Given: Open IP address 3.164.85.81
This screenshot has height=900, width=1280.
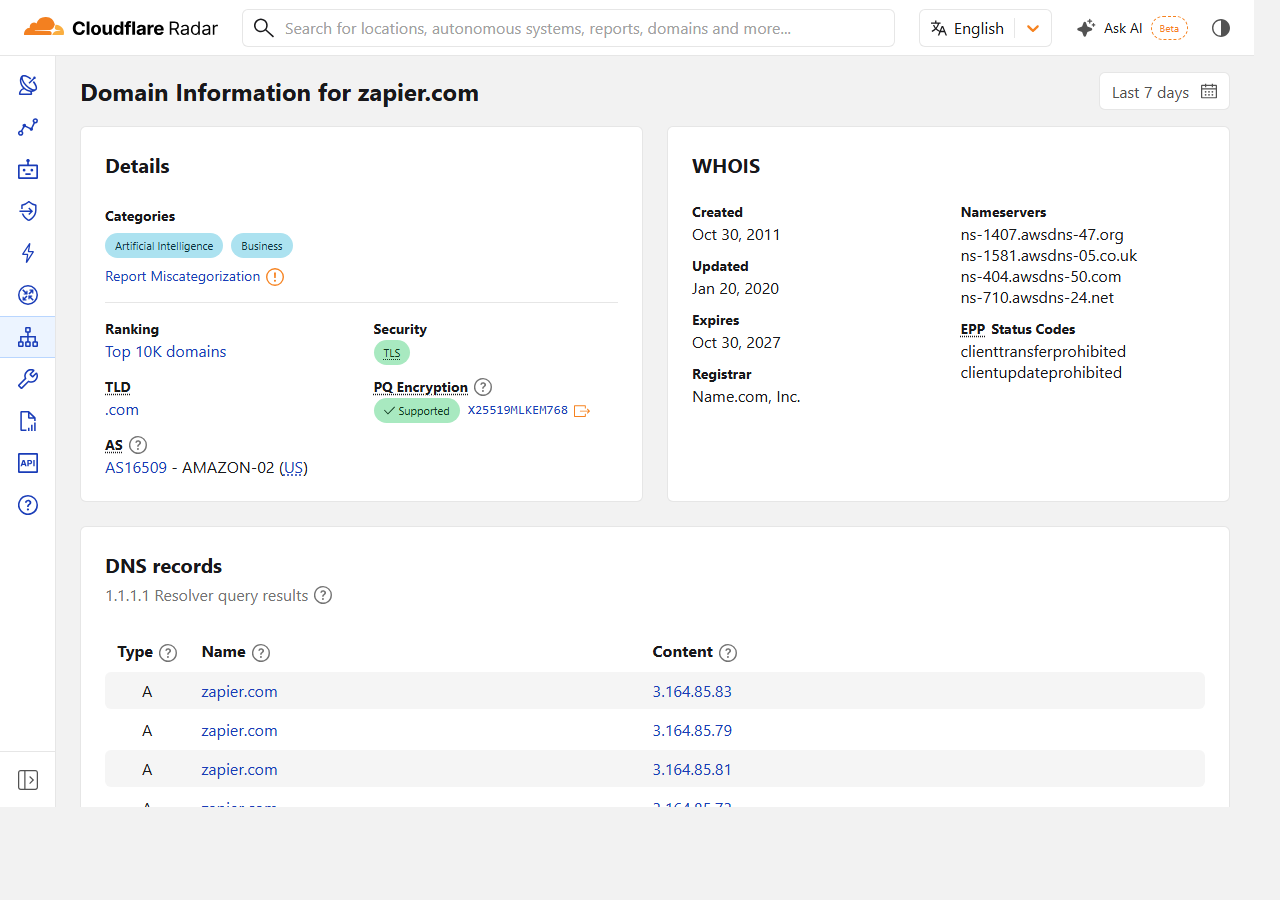Looking at the screenshot, I should click(x=692, y=770).
